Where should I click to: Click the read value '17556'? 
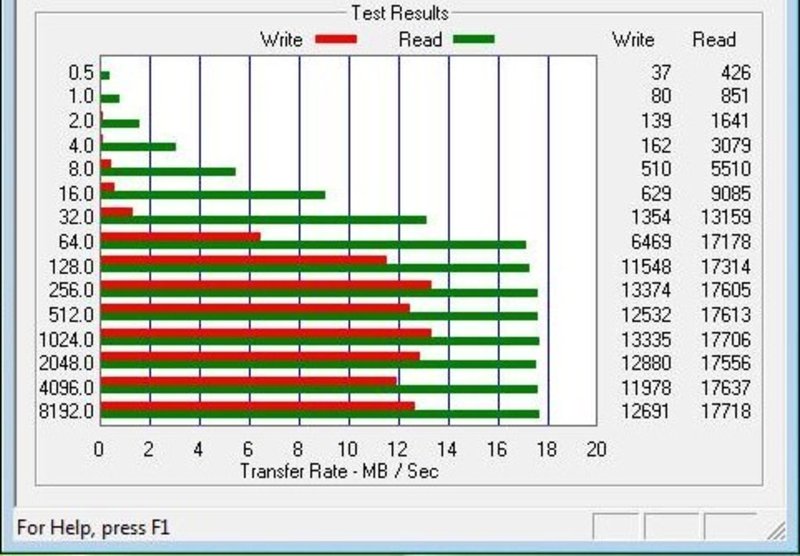(726, 363)
